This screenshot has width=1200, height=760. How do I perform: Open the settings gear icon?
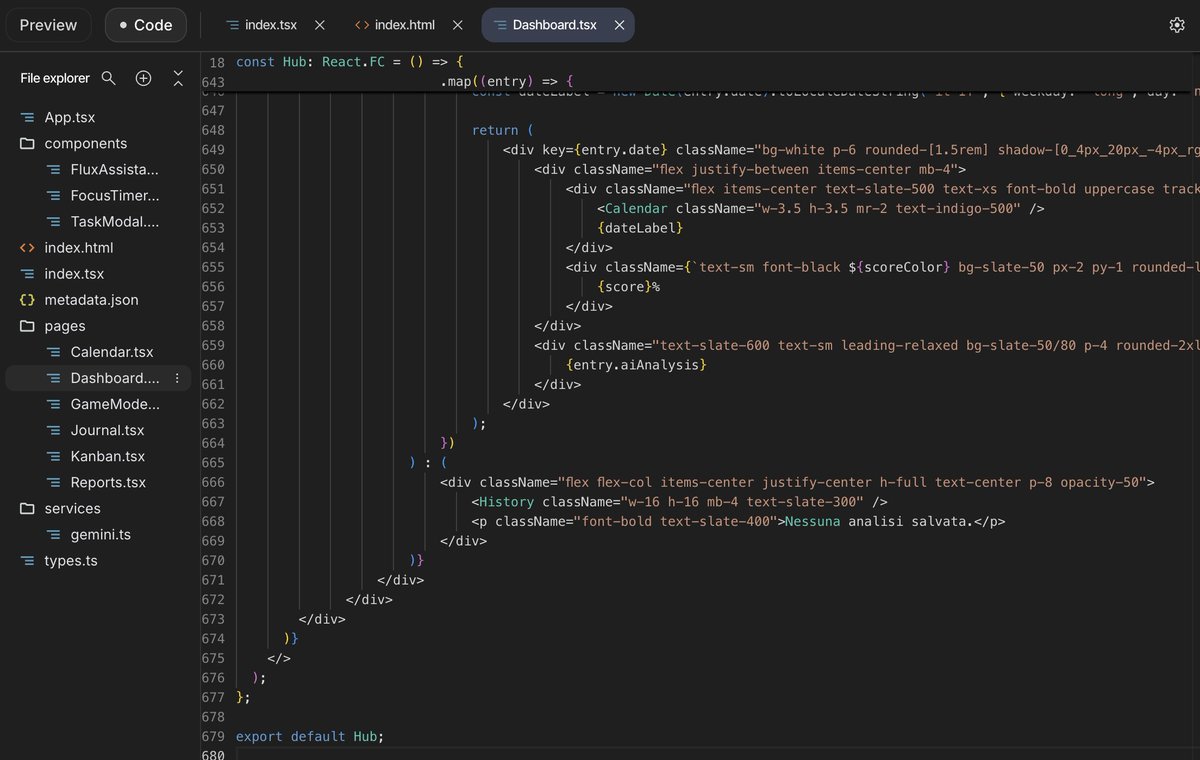1176,25
